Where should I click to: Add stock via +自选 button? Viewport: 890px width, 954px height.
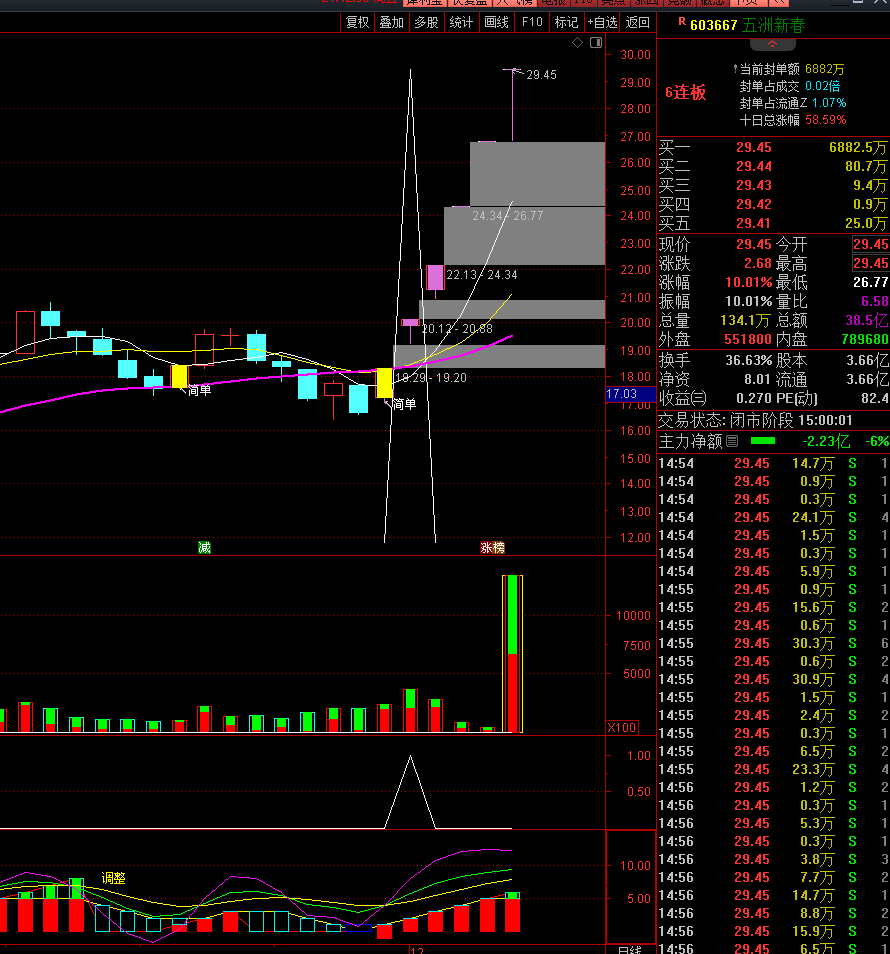coord(602,23)
